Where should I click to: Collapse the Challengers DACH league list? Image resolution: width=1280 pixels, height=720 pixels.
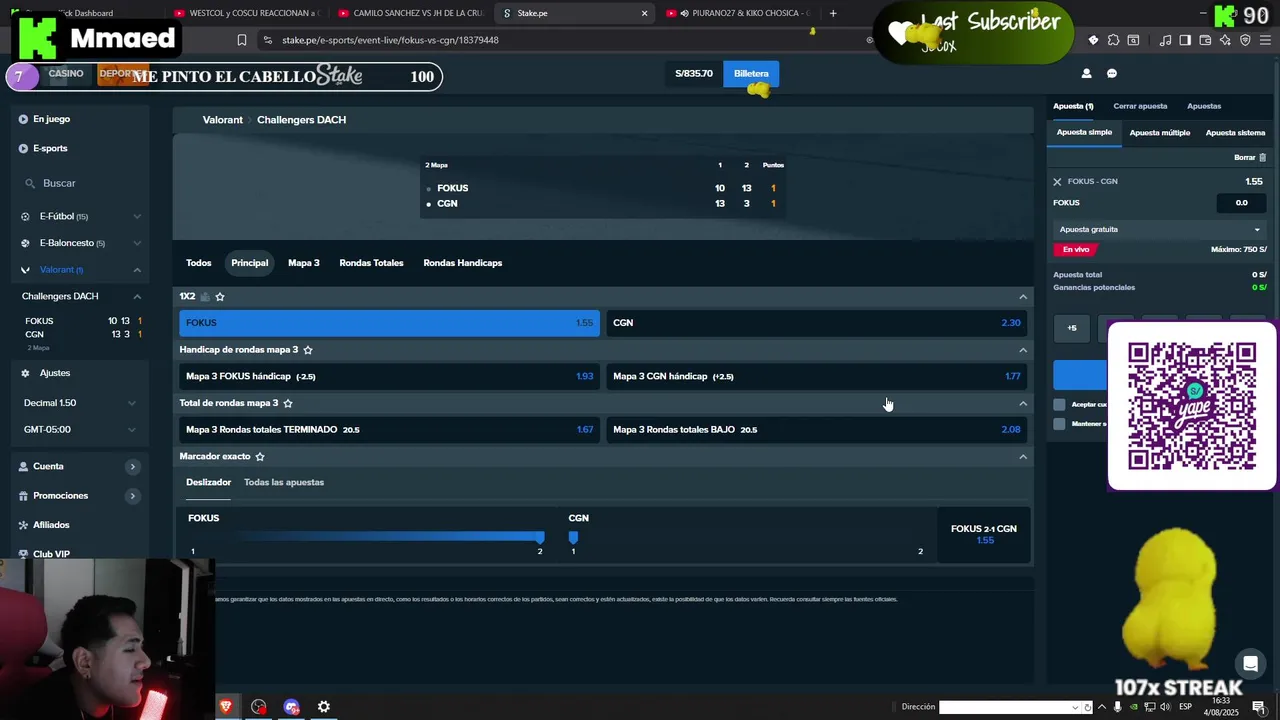137,296
